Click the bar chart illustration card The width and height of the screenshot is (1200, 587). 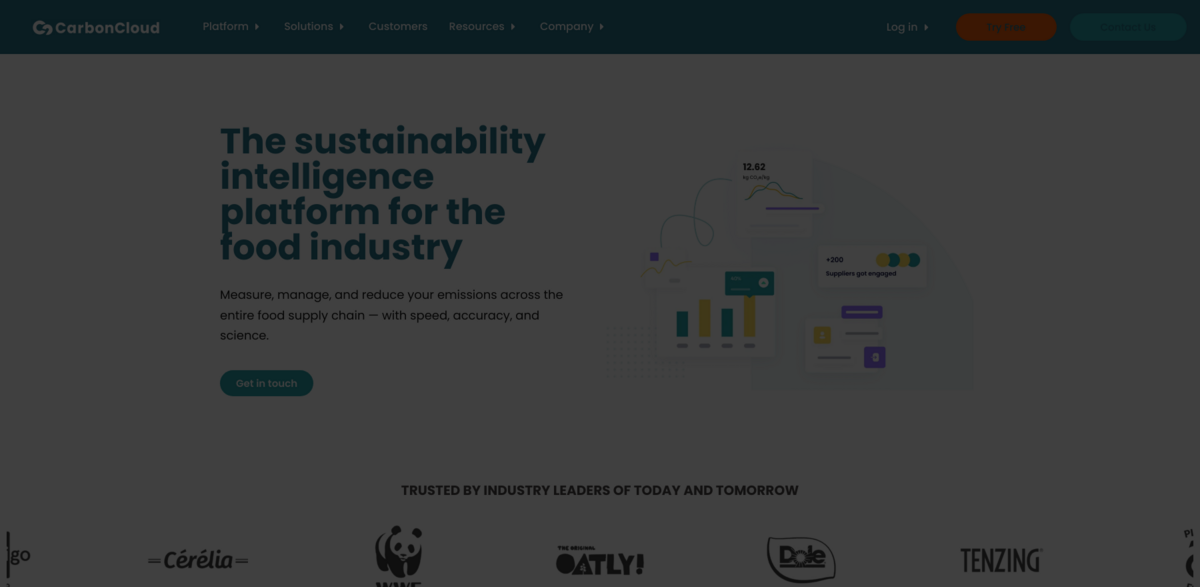tap(715, 315)
